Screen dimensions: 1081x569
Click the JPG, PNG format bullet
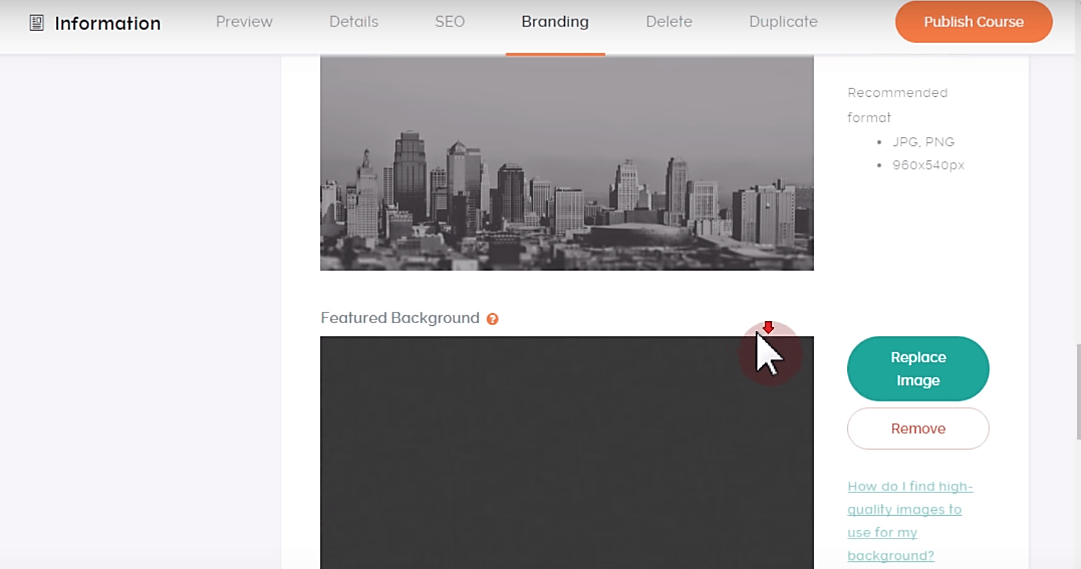coord(923,142)
